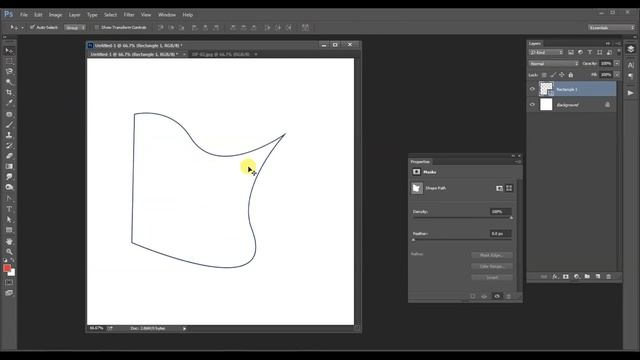Hide the Rectangle 1 layer
This screenshot has height=360, width=640.
(532, 89)
